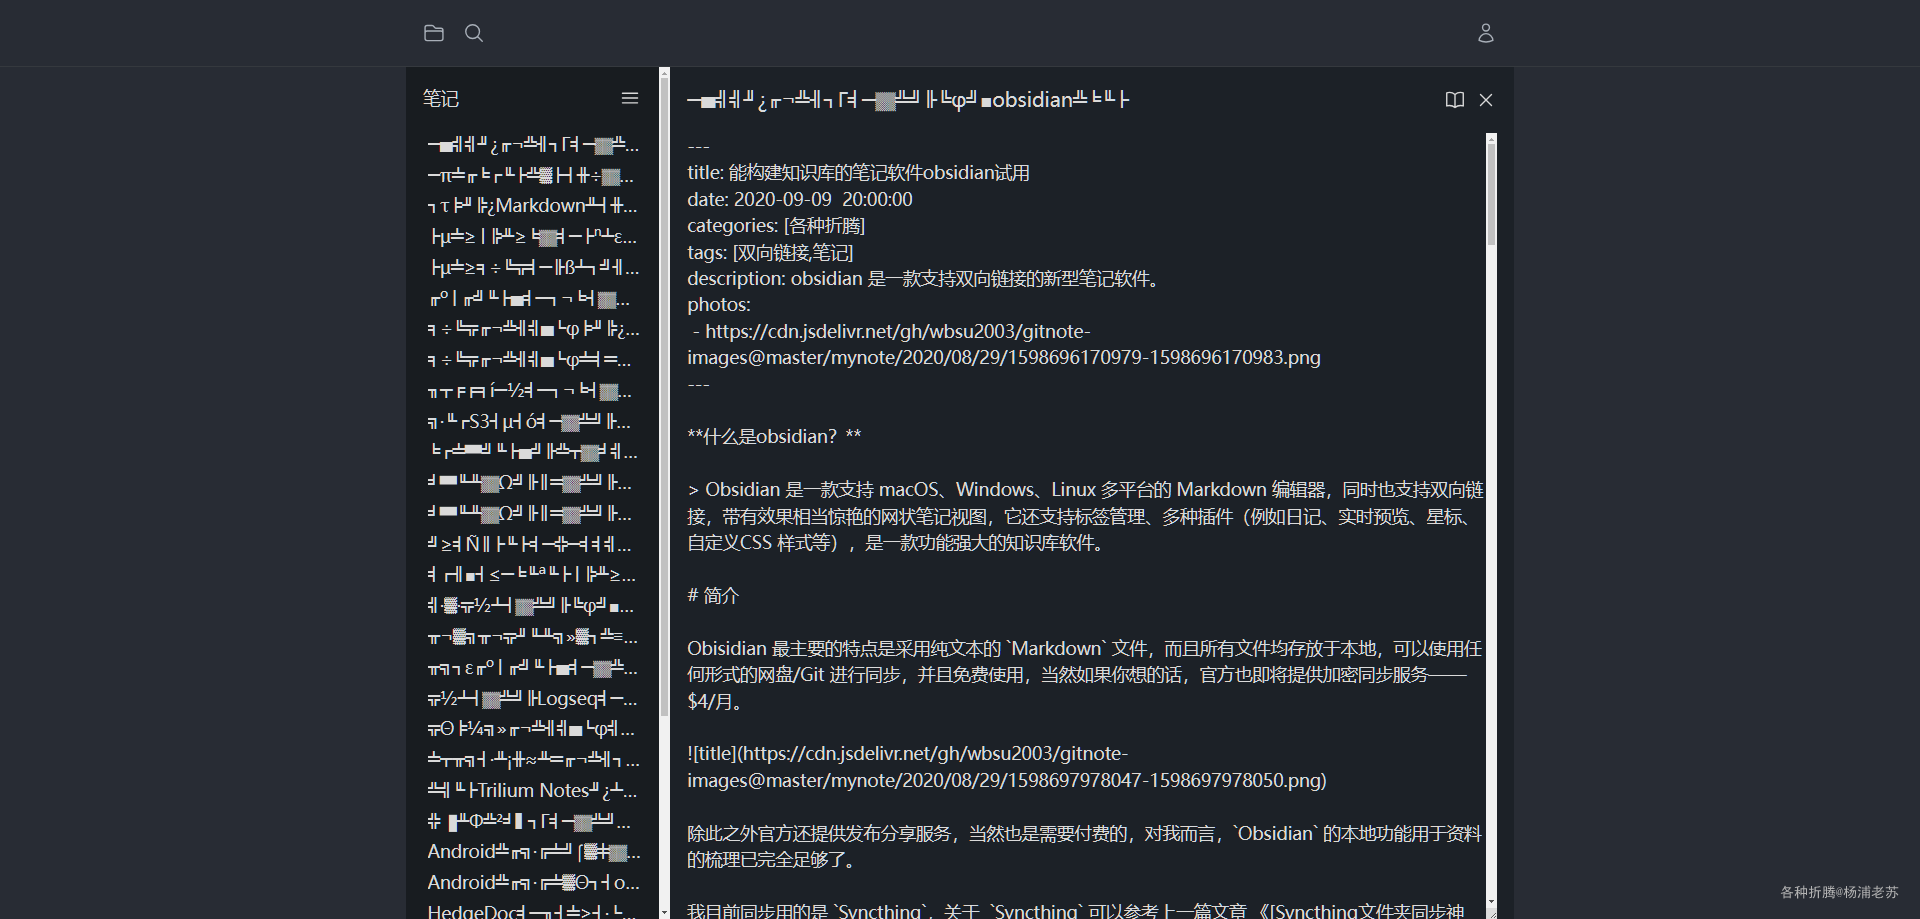The width and height of the screenshot is (1920, 919).
Task: Click the note title containing "obsidian" above the editor
Action: tap(908, 100)
